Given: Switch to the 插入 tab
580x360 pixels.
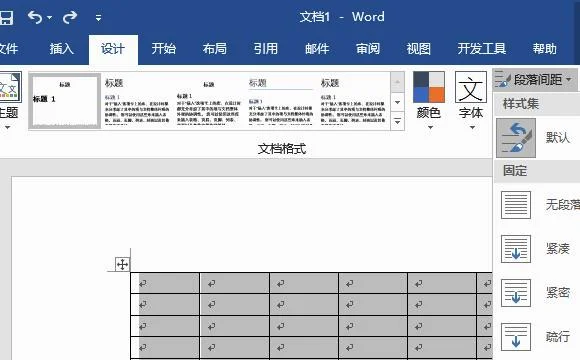Looking at the screenshot, I should [x=62, y=49].
